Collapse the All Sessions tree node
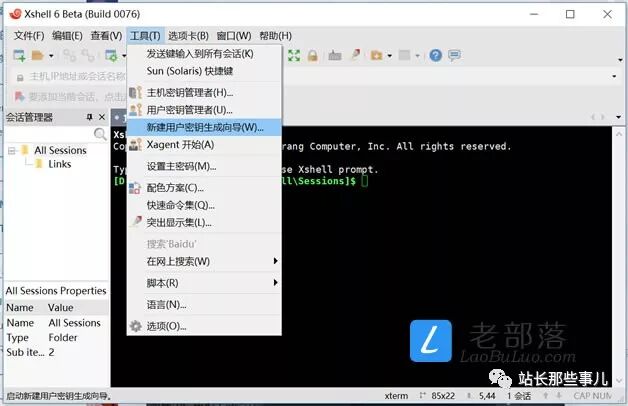 (12, 151)
